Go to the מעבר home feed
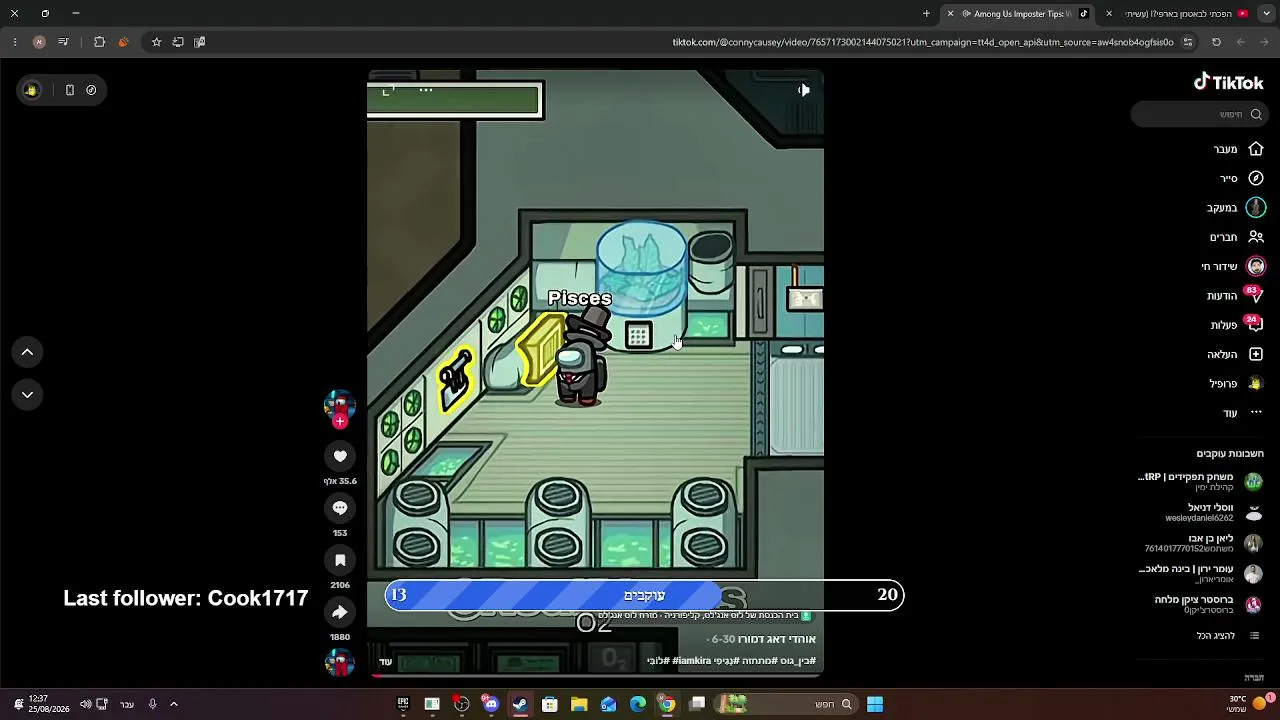This screenshot has height=720, width=1280. (x=1238, y=149)
